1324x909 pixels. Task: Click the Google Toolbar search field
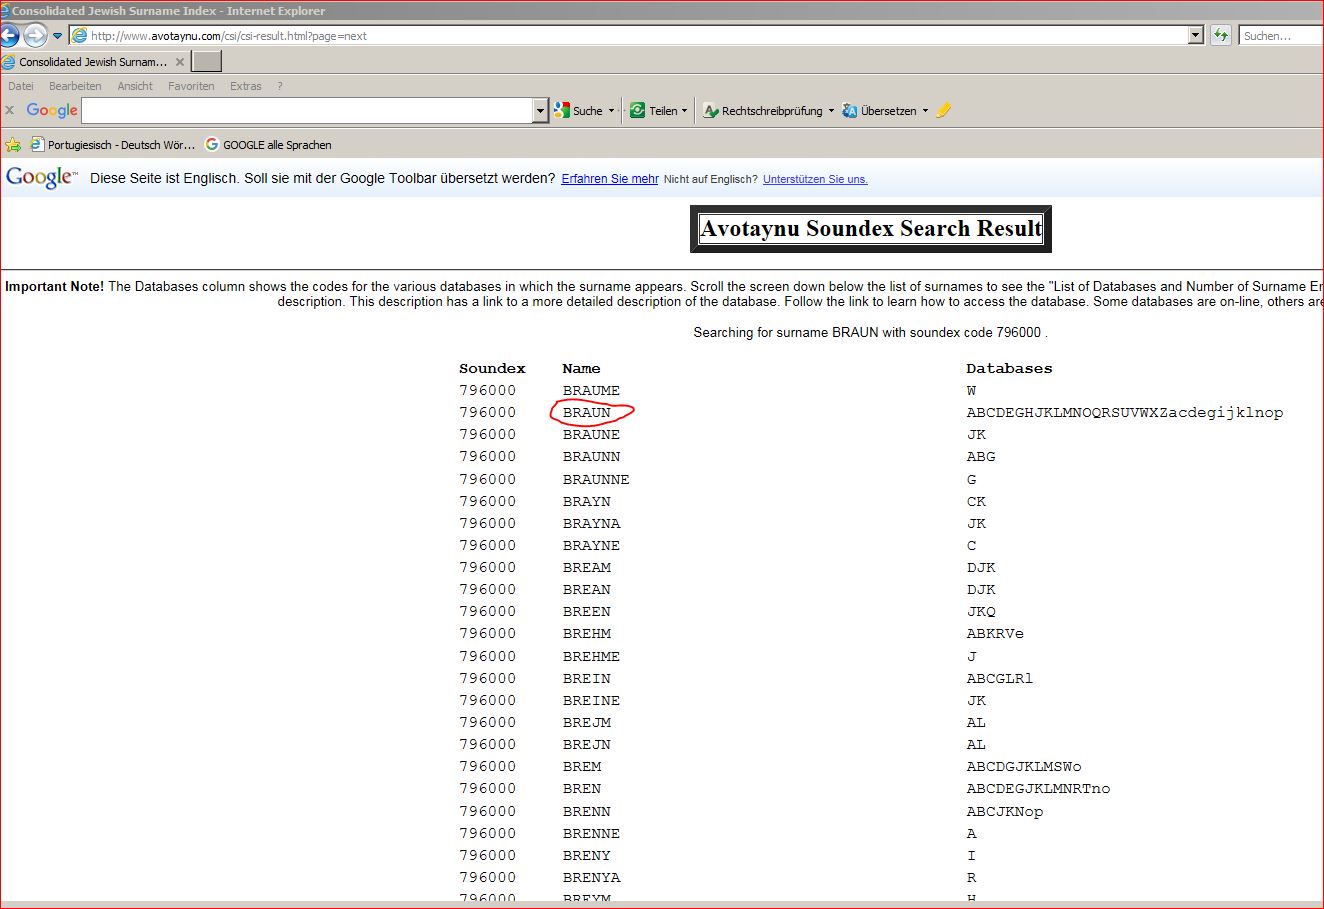(x=307, y=110)
